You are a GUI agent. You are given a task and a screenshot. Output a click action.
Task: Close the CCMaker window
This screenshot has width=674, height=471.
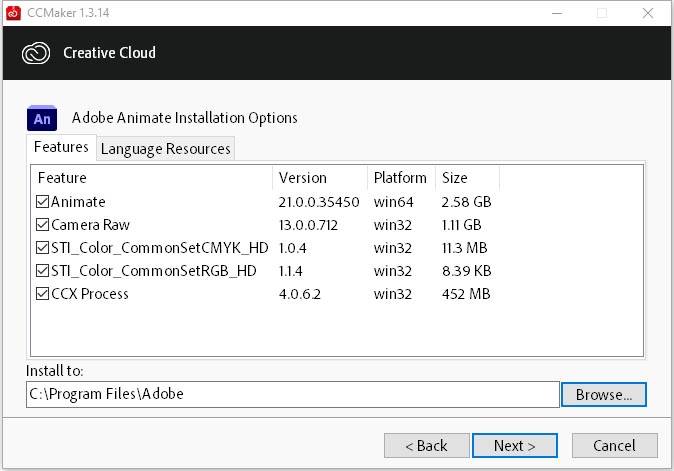pyautogui.click(x=648, y=13)
